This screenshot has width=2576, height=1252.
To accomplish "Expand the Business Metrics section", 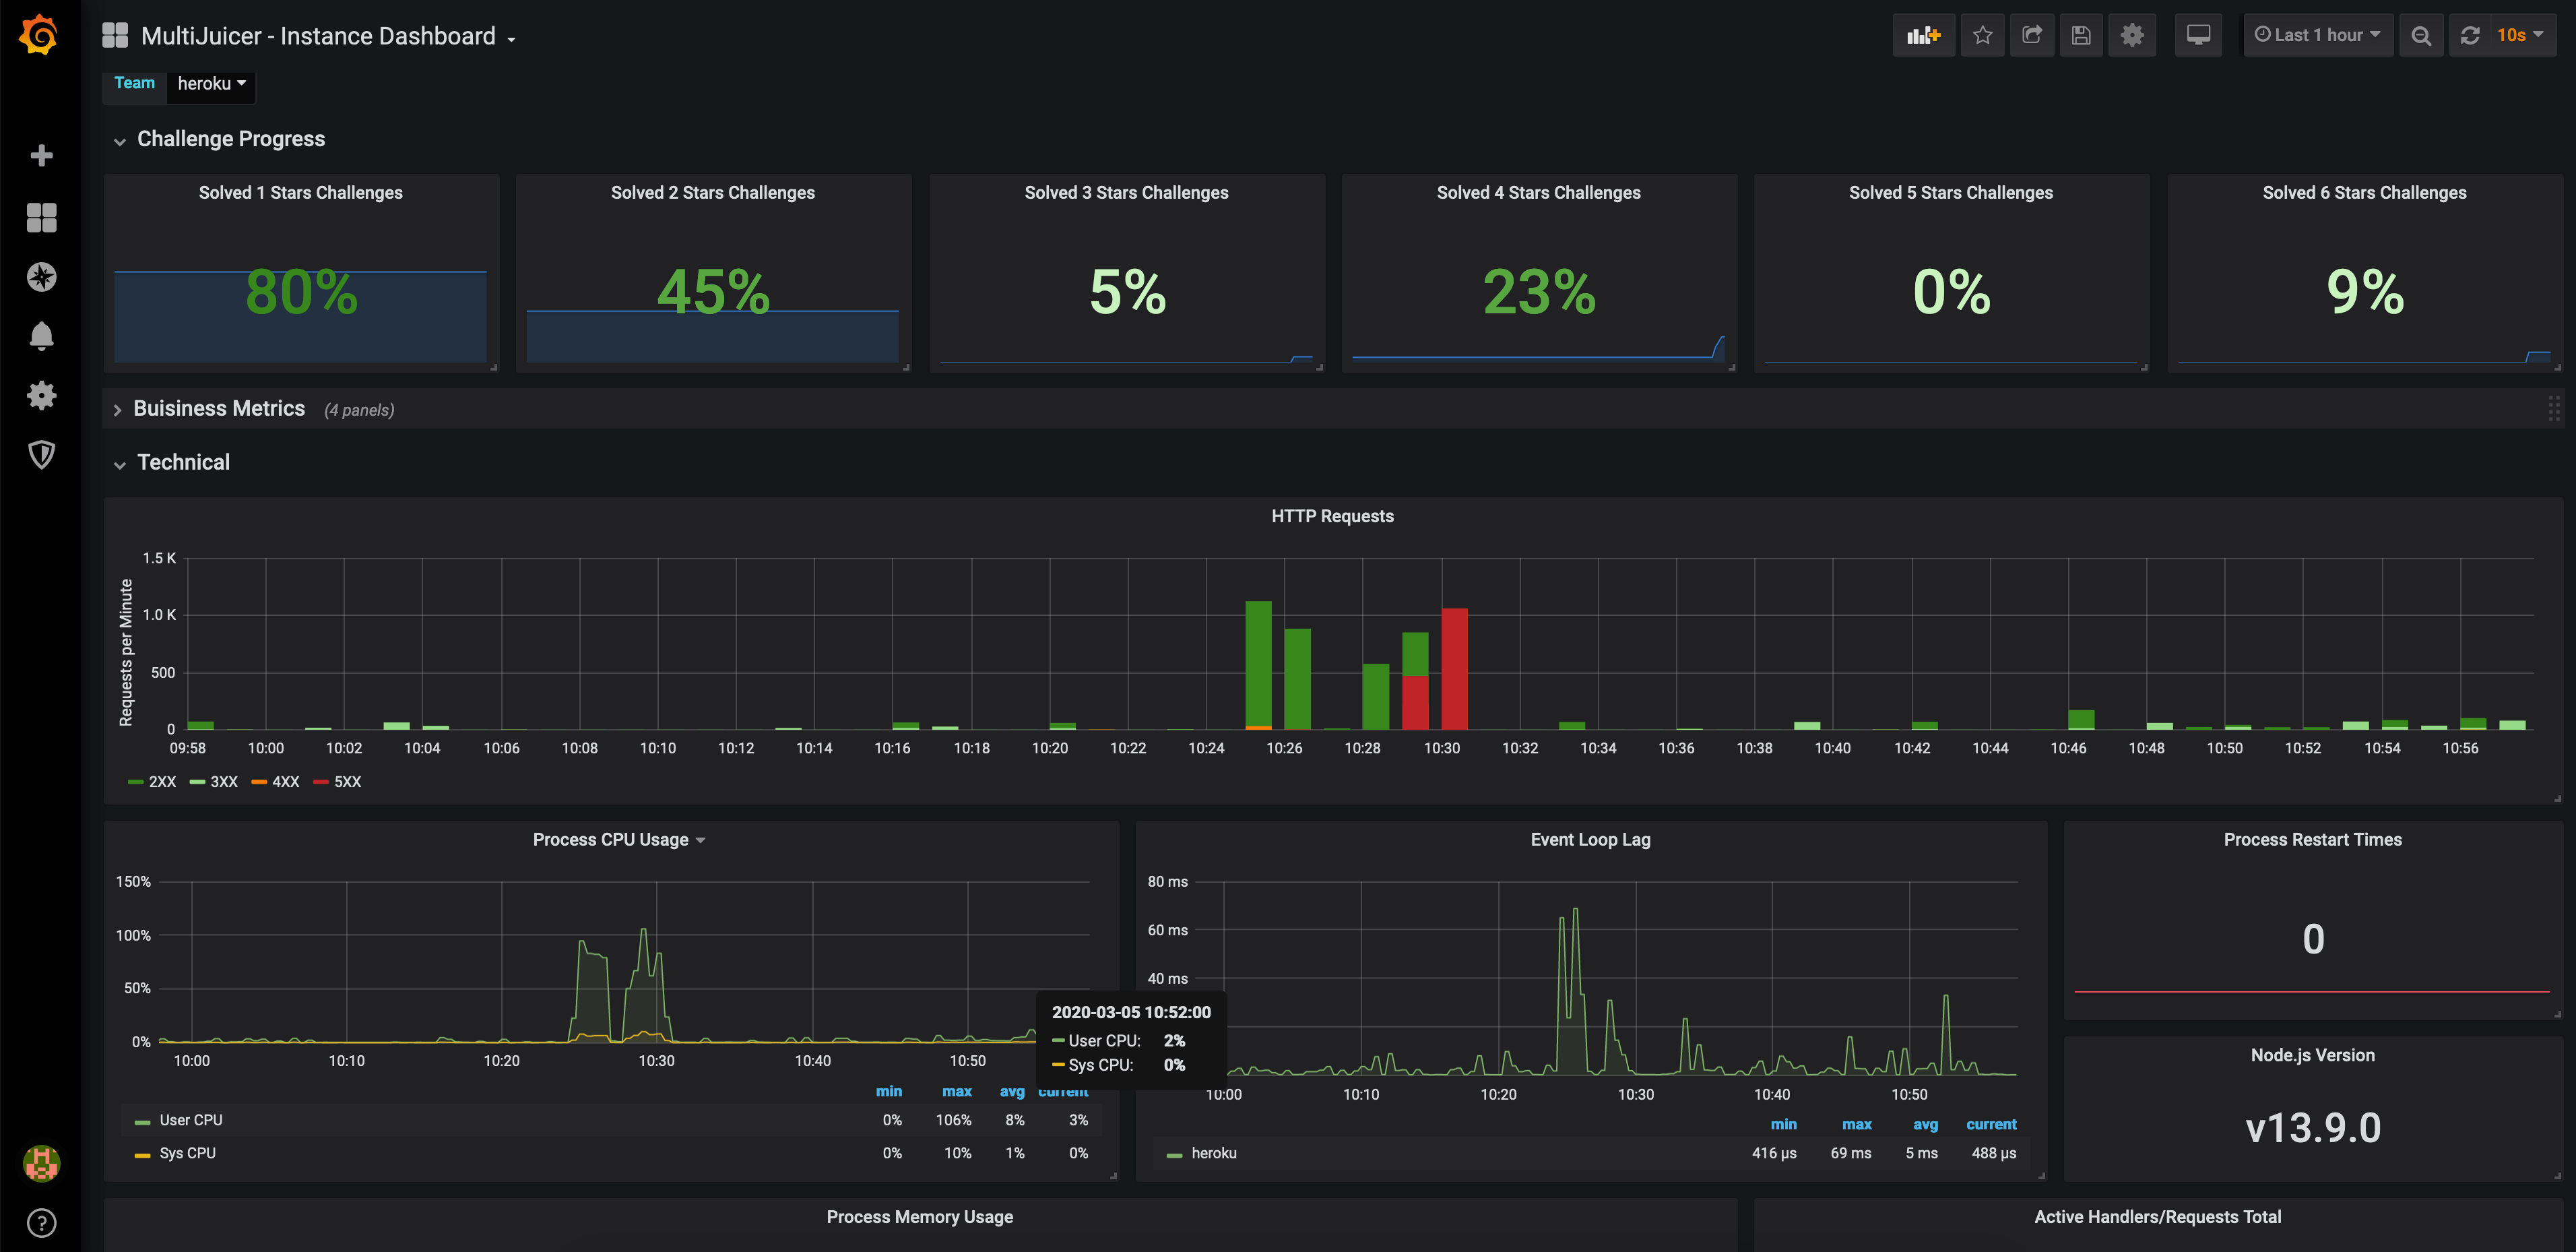I will point(115,409).
